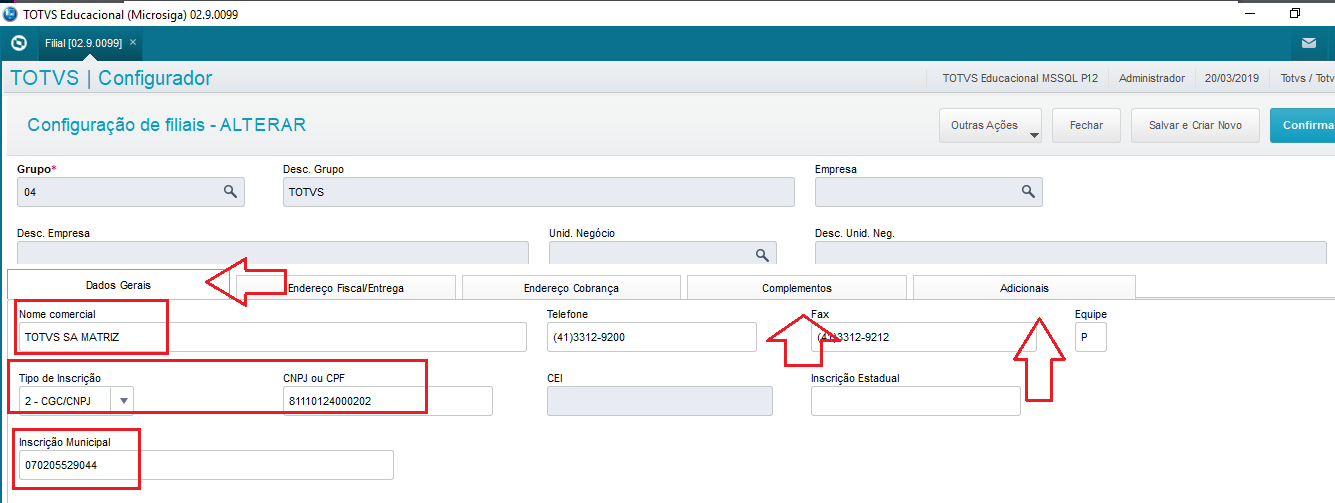Click the Equipe input field
Image resolution: width=1335 pixels, height=503 pixels.
click(x=1091, y=337)
